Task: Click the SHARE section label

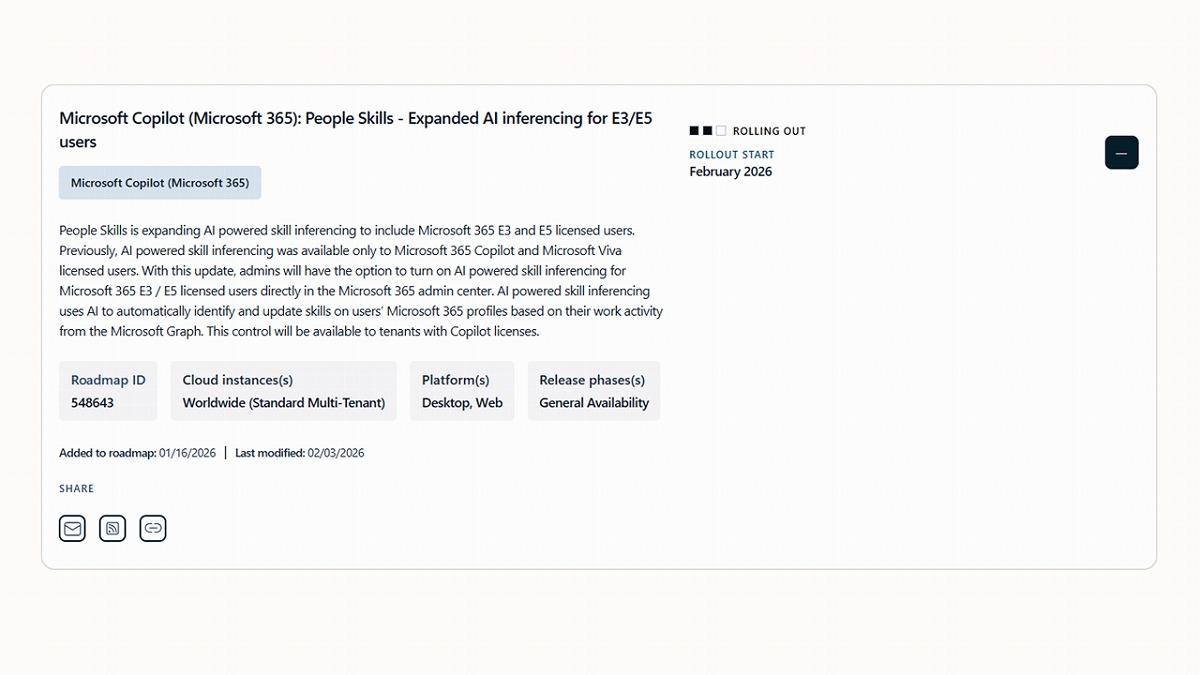Action: (77, 489)
